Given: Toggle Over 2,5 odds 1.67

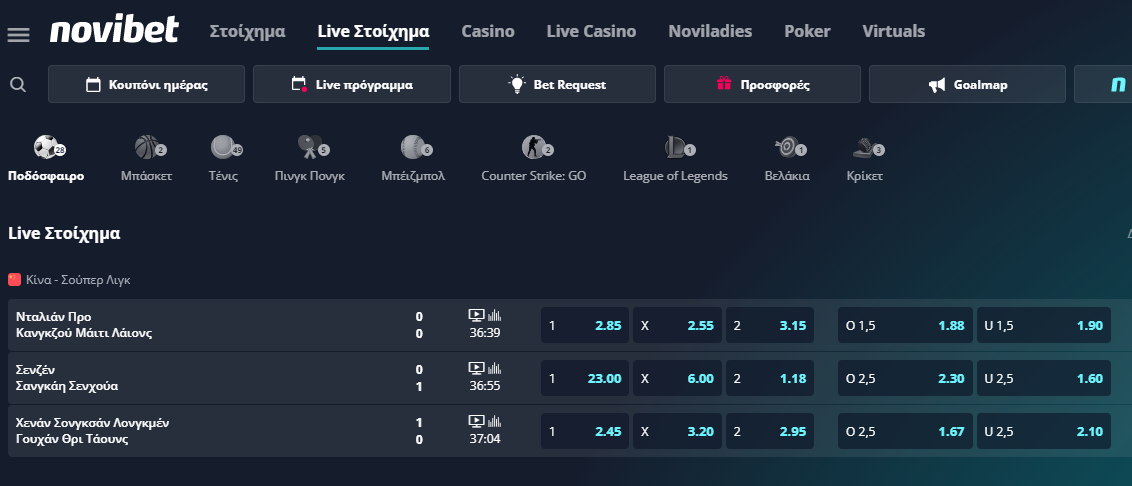Looking at the screenshot, I should pos(905,431).
